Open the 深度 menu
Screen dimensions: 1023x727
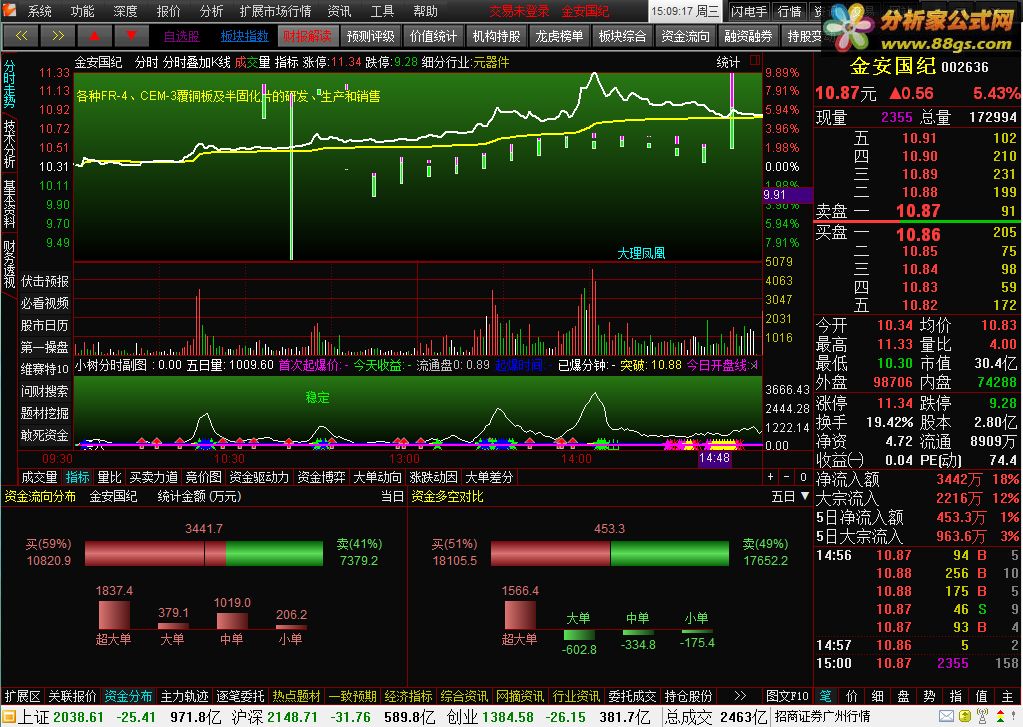click(125, 11)
